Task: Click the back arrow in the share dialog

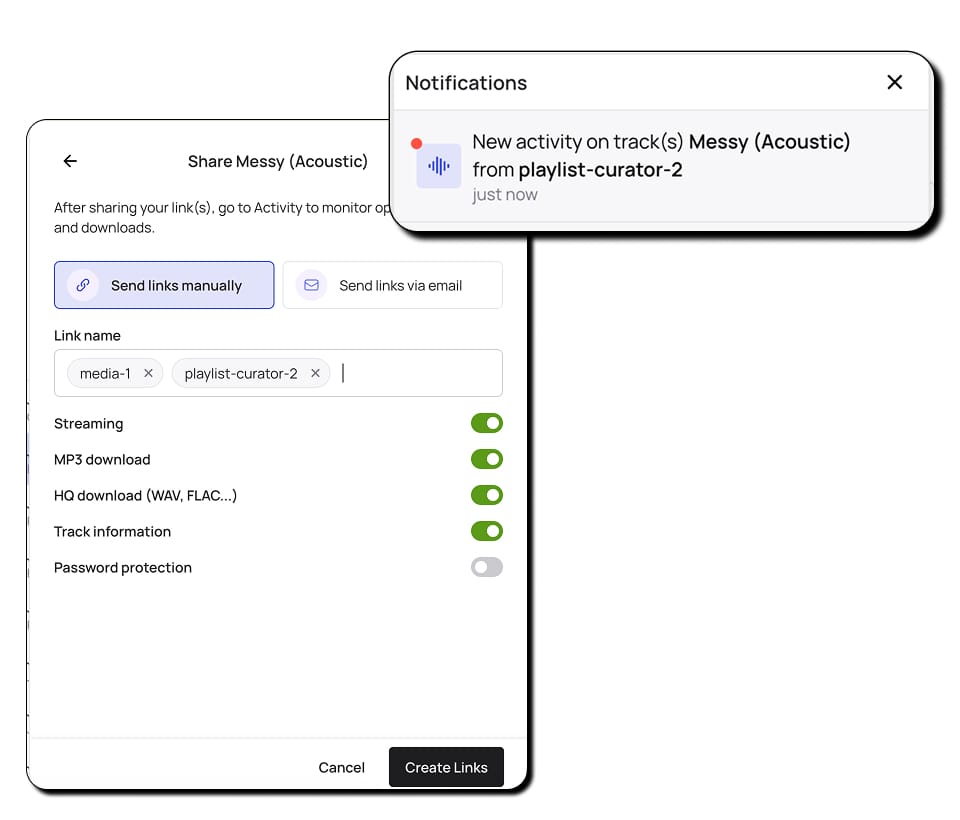Action: 70,160
